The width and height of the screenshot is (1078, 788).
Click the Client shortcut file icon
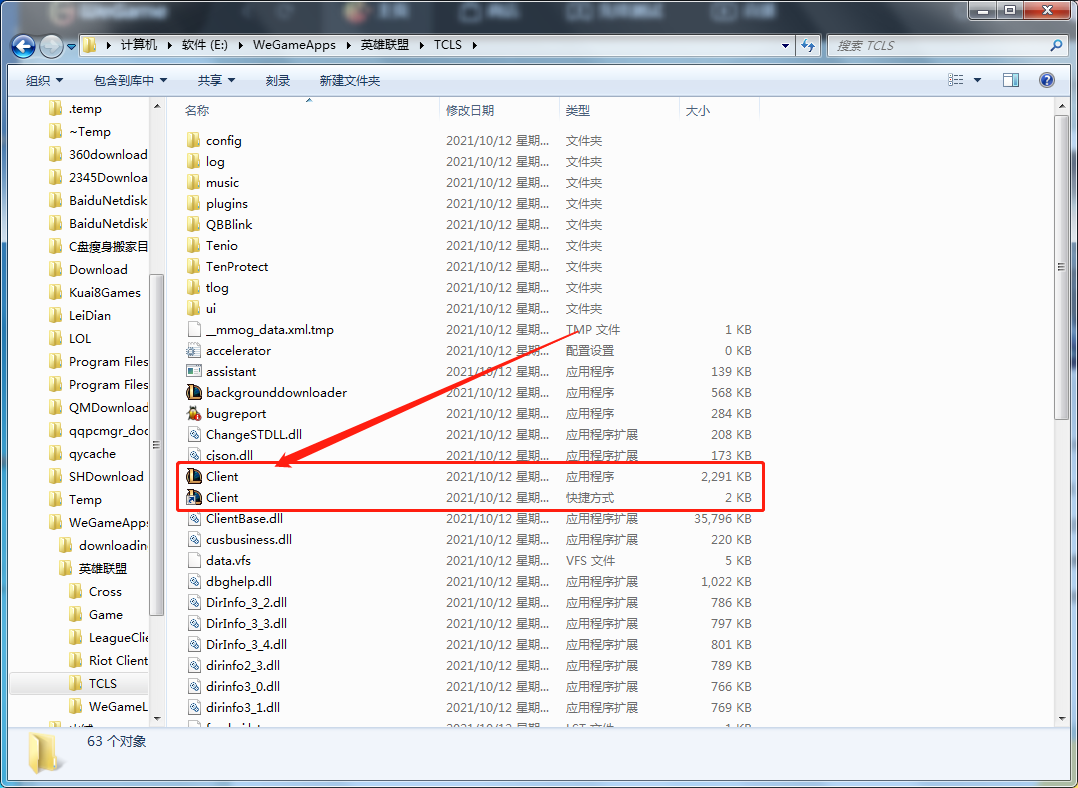point(194,498)
